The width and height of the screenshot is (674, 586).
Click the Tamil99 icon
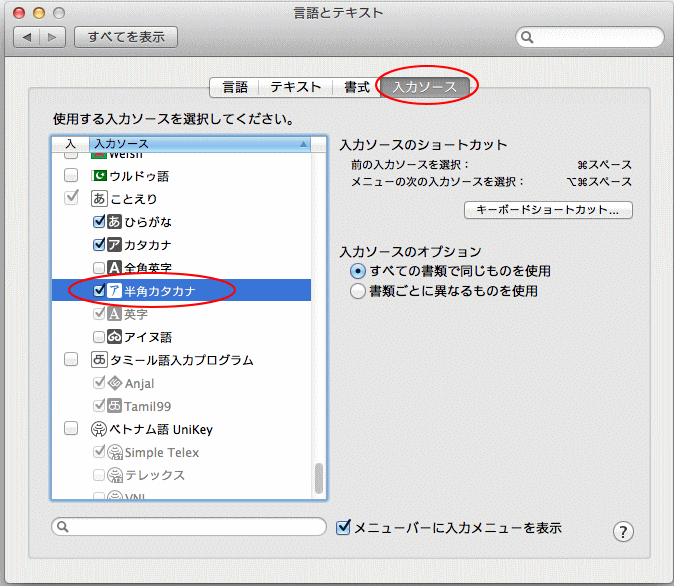(114, 405)
